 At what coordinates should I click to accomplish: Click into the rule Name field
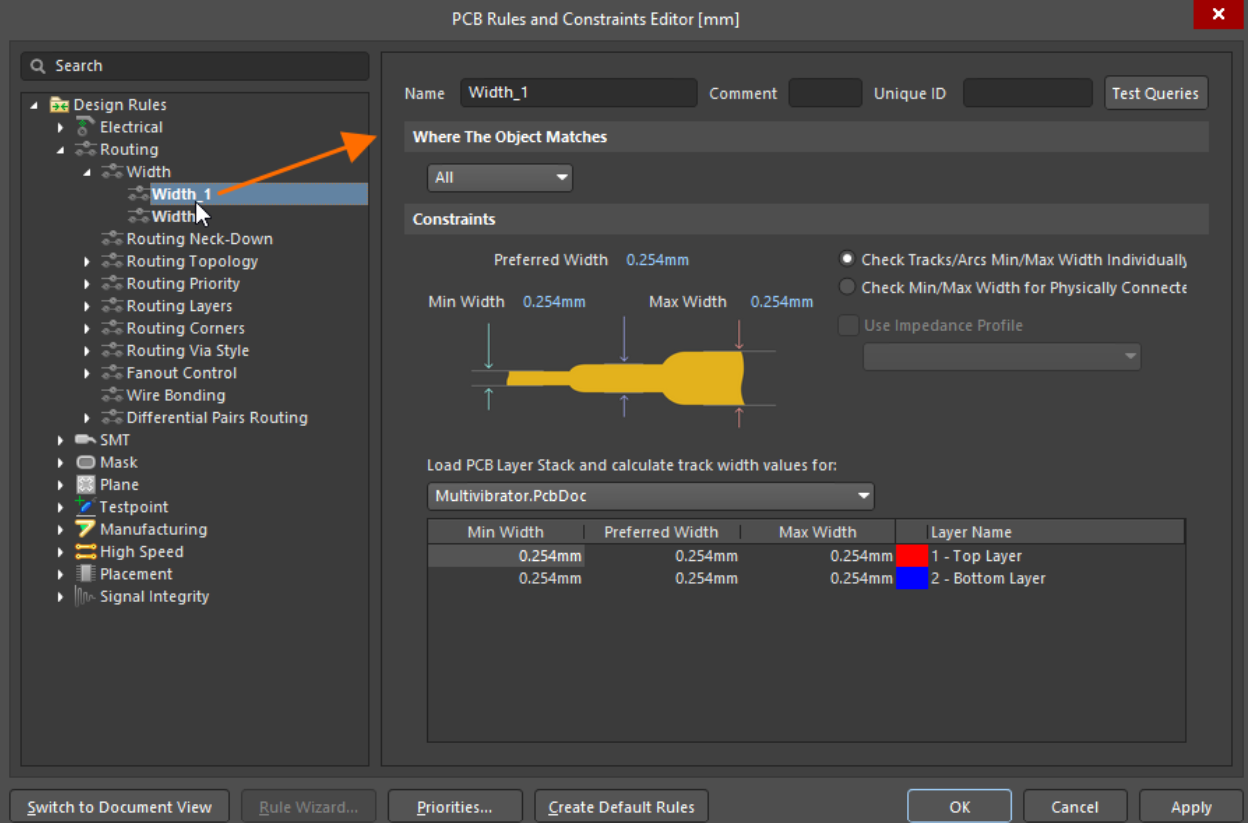[578, 93]
